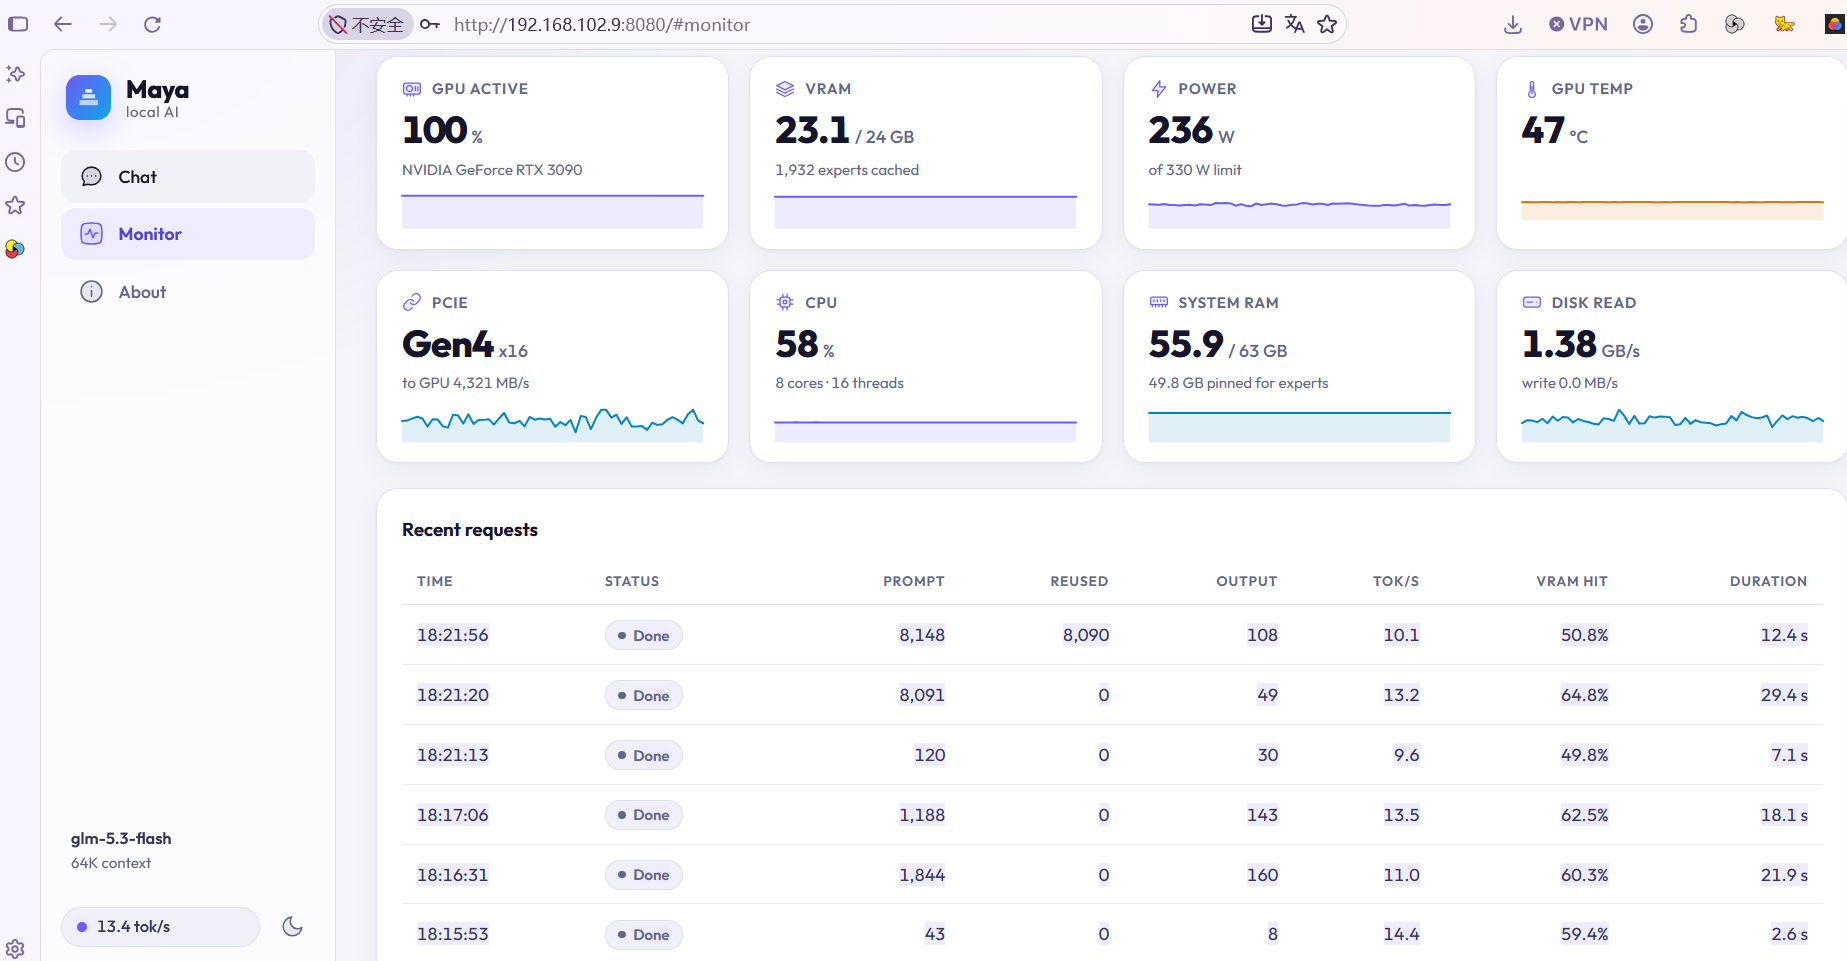The width and height of the screenshot is (1847, 961).
Task: Bookmark this page with star icon
Action: click(1327, 24)
